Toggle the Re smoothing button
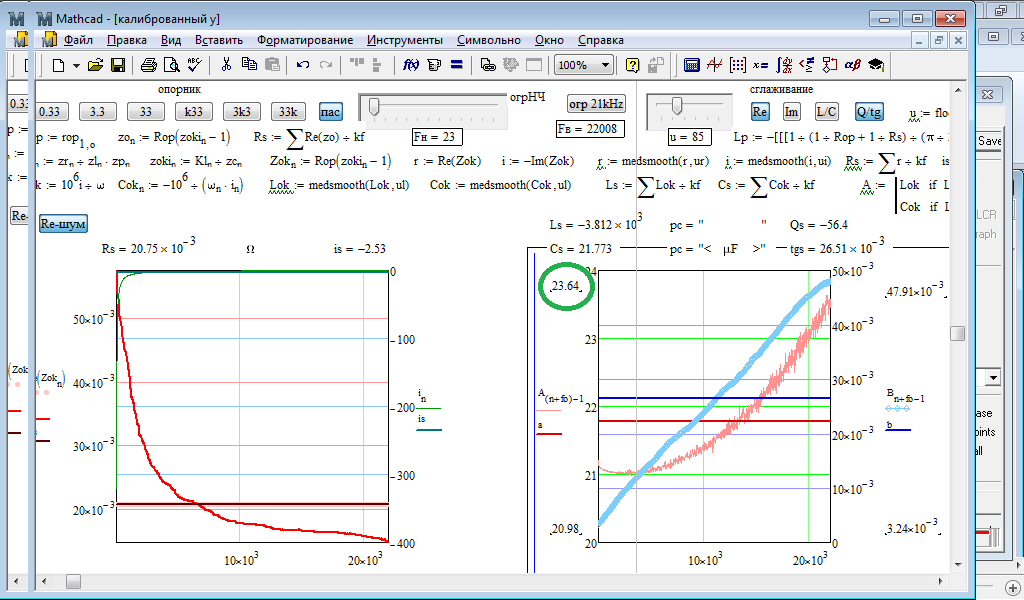 pyautogui.click(x=760, y=111)
